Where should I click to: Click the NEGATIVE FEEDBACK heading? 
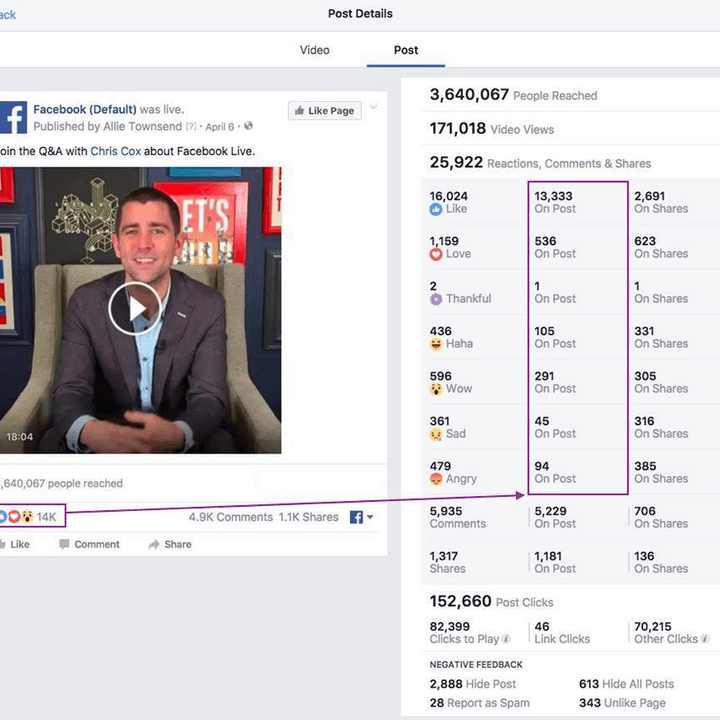point(476,664)
